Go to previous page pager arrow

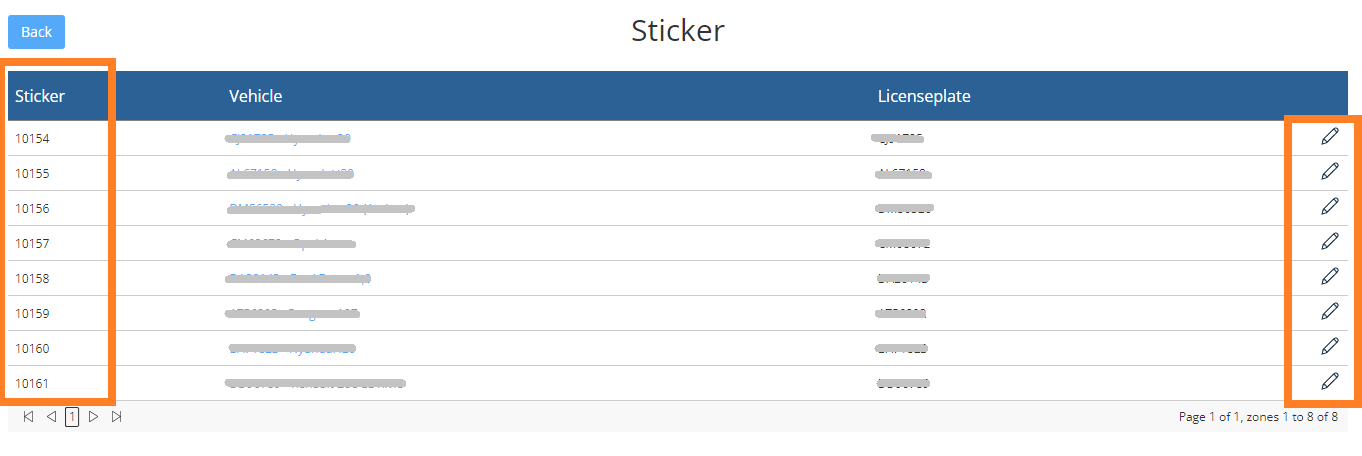pyautogui.click(x=51, y=417)
